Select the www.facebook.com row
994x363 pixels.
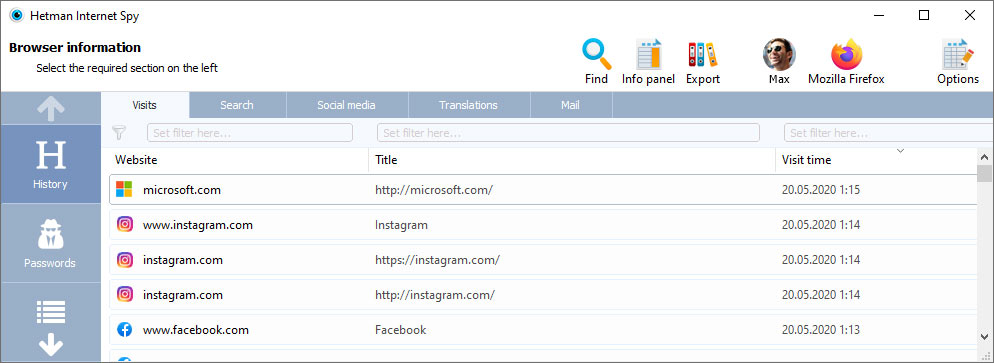coord(543,330)
